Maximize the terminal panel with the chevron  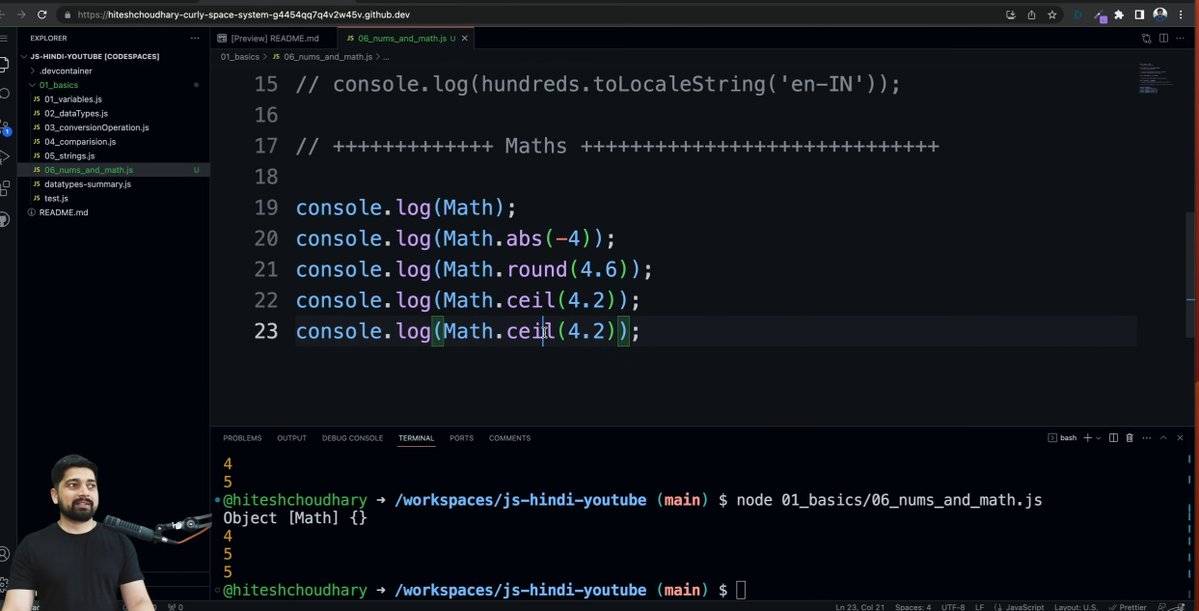(1163, 438)
